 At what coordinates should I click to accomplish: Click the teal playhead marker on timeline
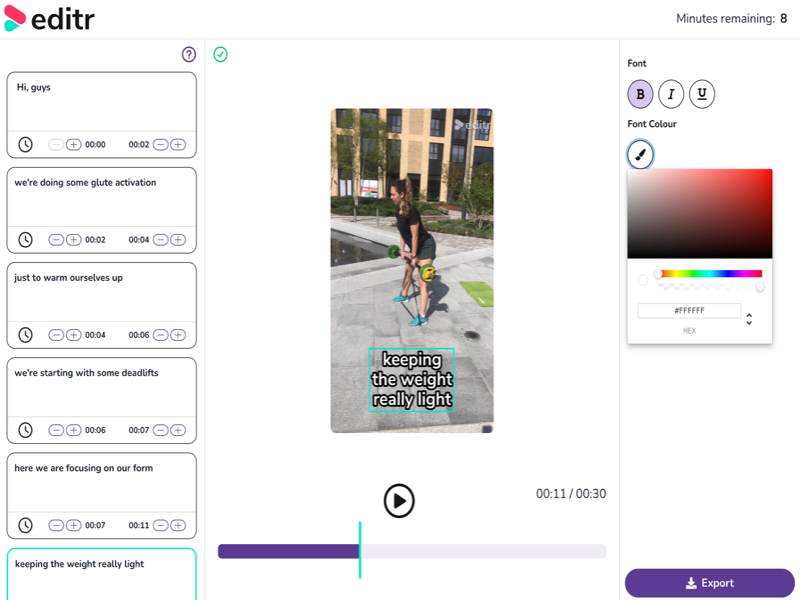click(360, 549)
